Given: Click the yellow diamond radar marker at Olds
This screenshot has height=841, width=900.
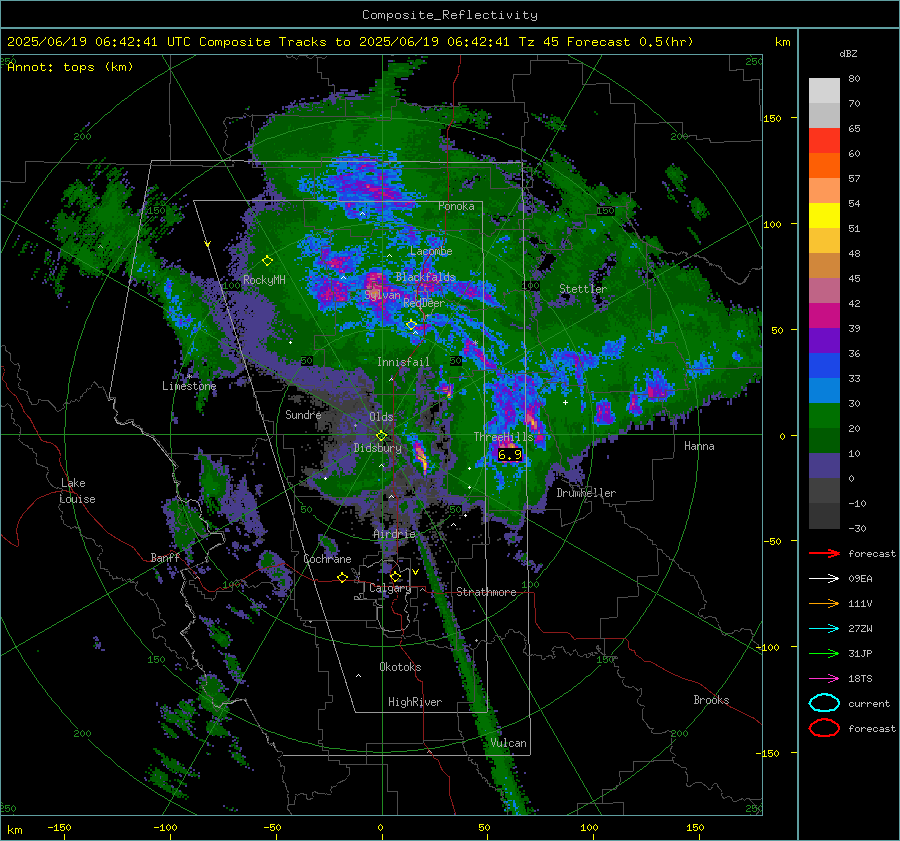Looking at the screenshot, I should 381,436.
